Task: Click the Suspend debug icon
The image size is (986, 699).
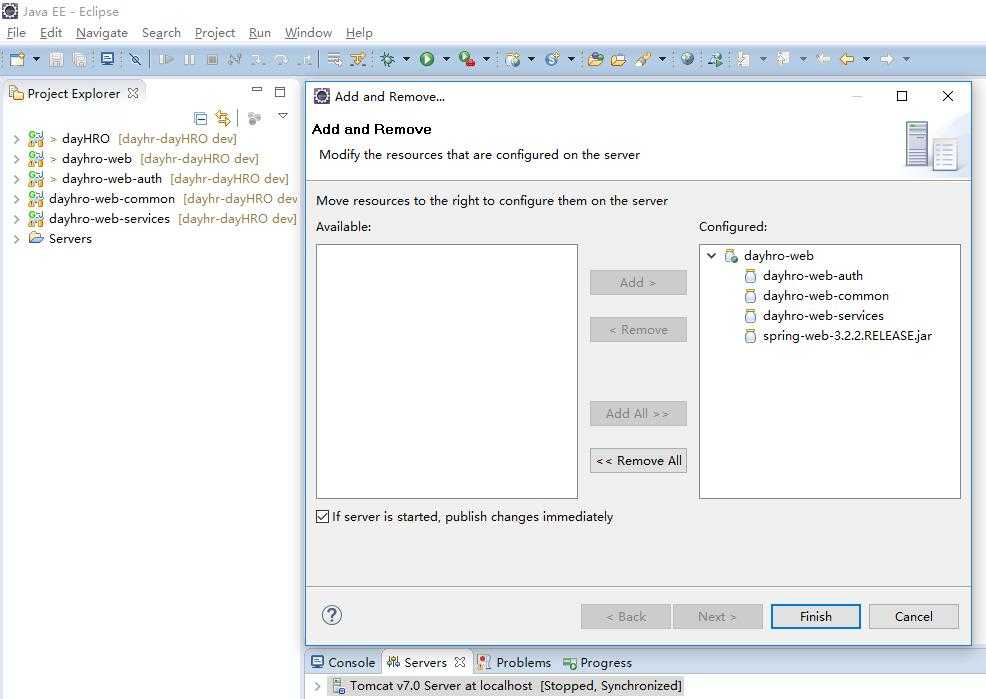Action: click(189, 59)
